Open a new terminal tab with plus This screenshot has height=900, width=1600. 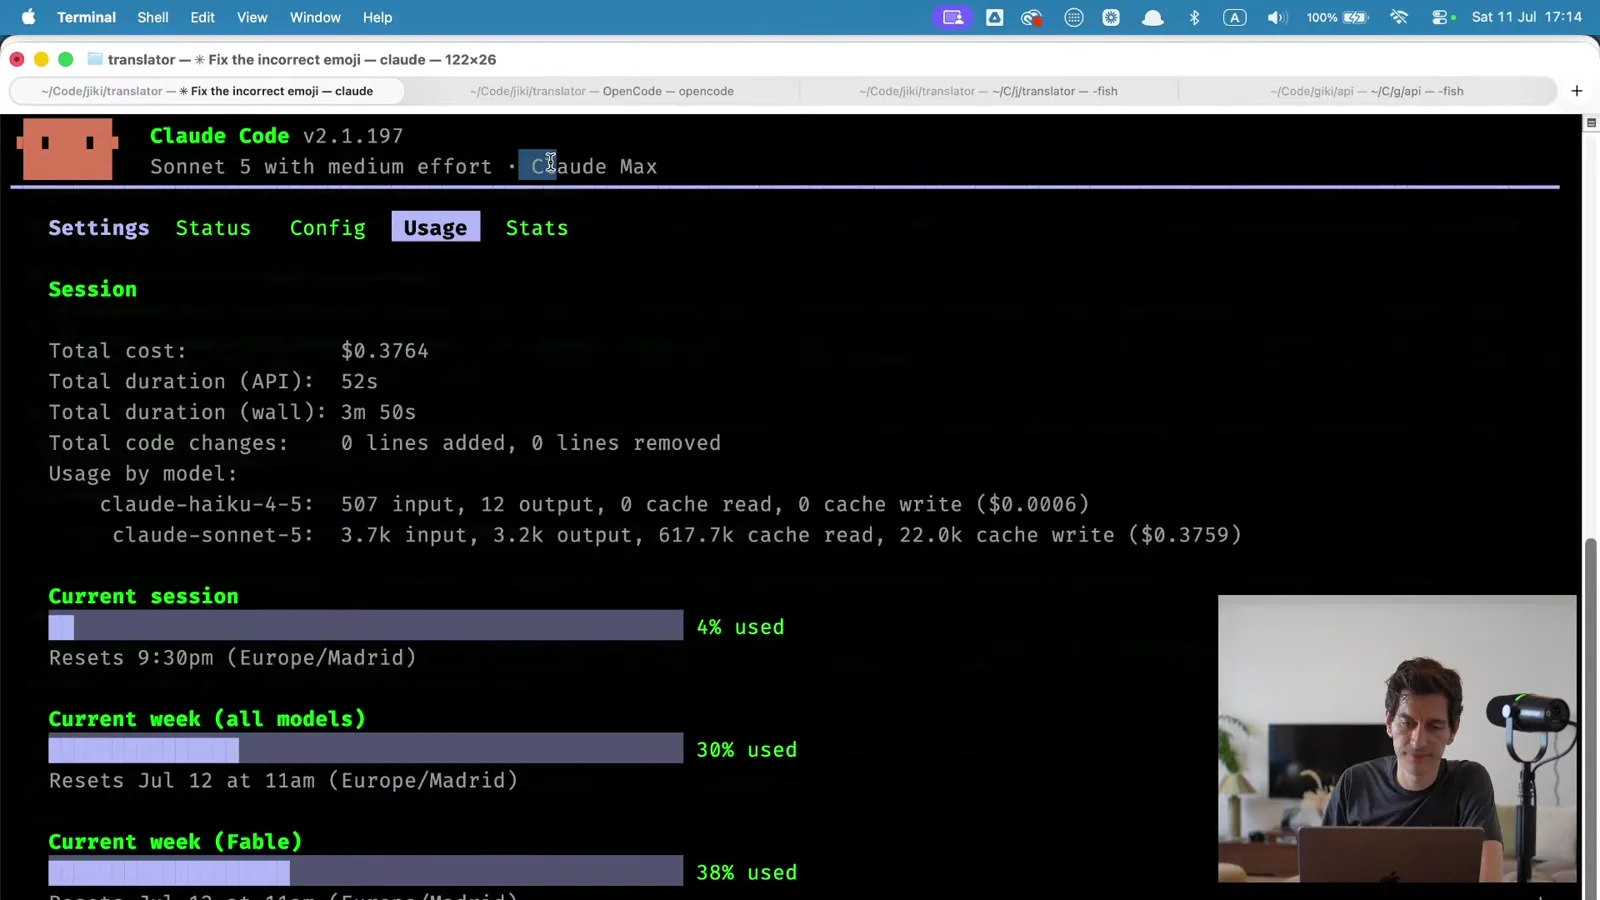1577,91
